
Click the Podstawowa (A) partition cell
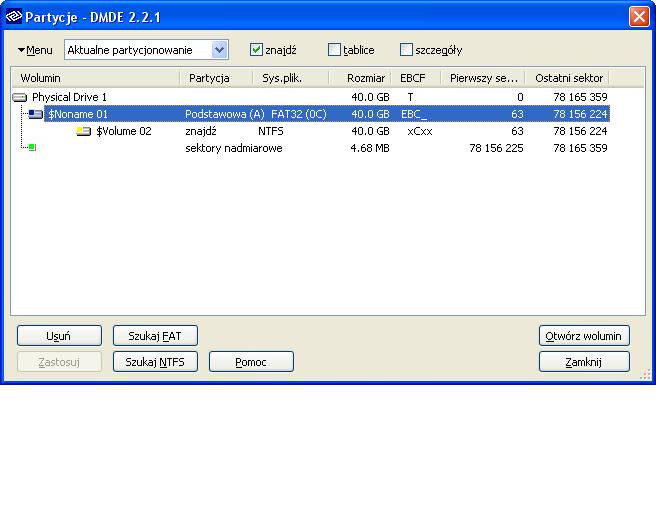click(x=225, y=114)
